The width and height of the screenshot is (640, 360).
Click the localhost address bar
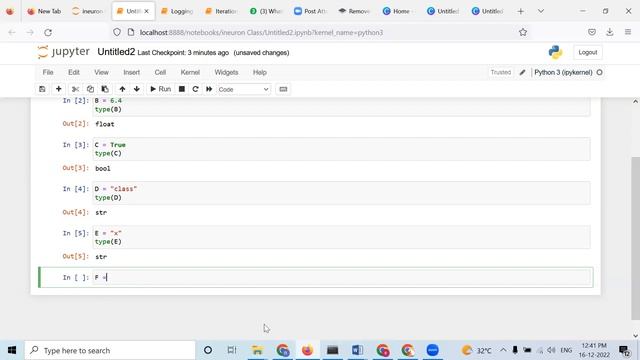click(x=261, y=32)
